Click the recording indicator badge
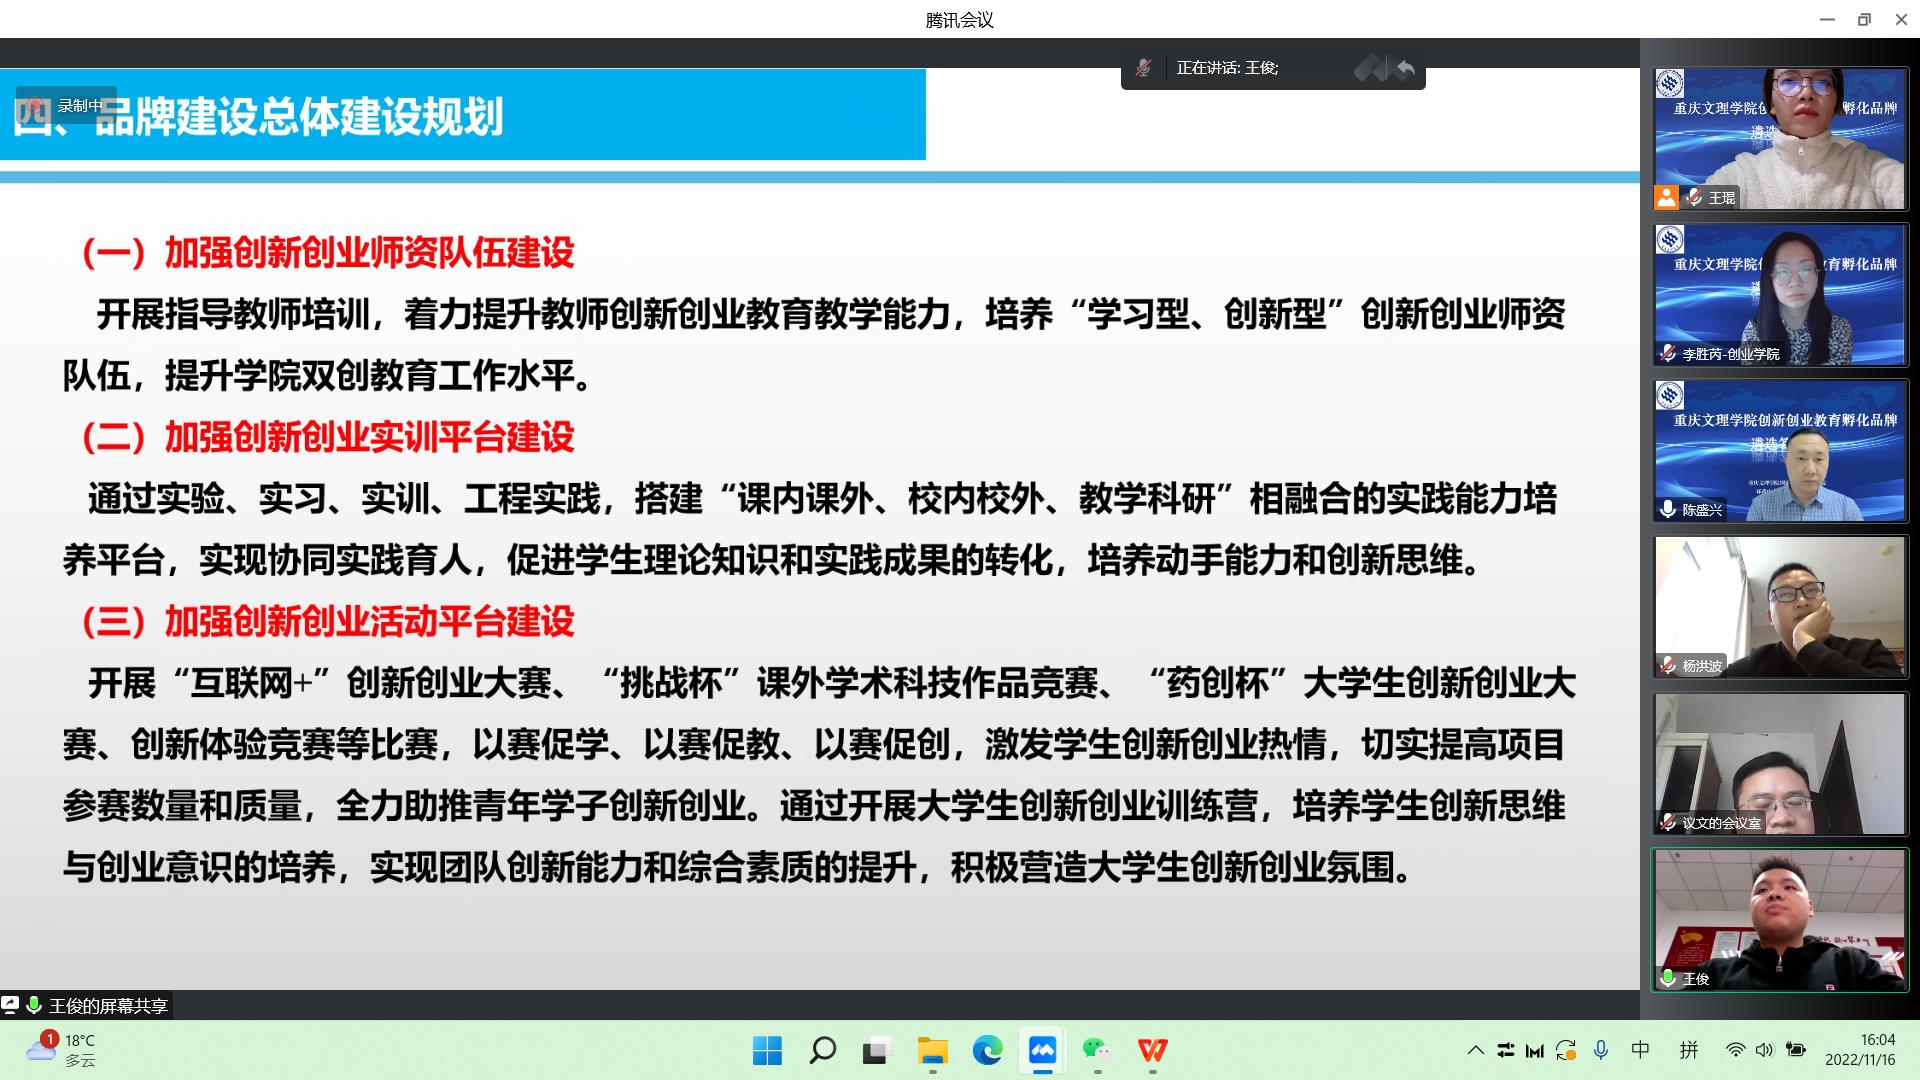The height and width of the screenshot is (1080, 1920). [x=66, y=105]
